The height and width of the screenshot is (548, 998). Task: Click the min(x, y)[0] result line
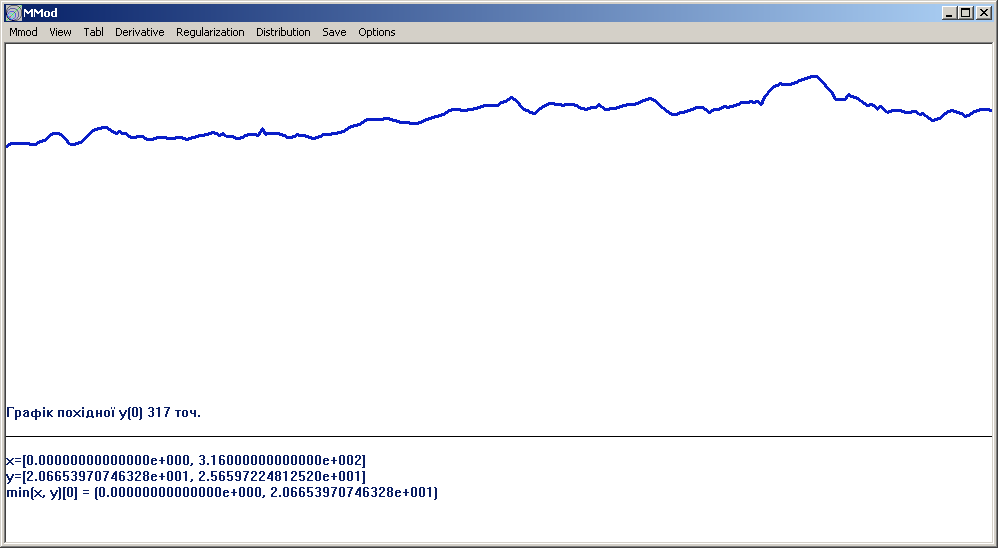click(221, 493)
